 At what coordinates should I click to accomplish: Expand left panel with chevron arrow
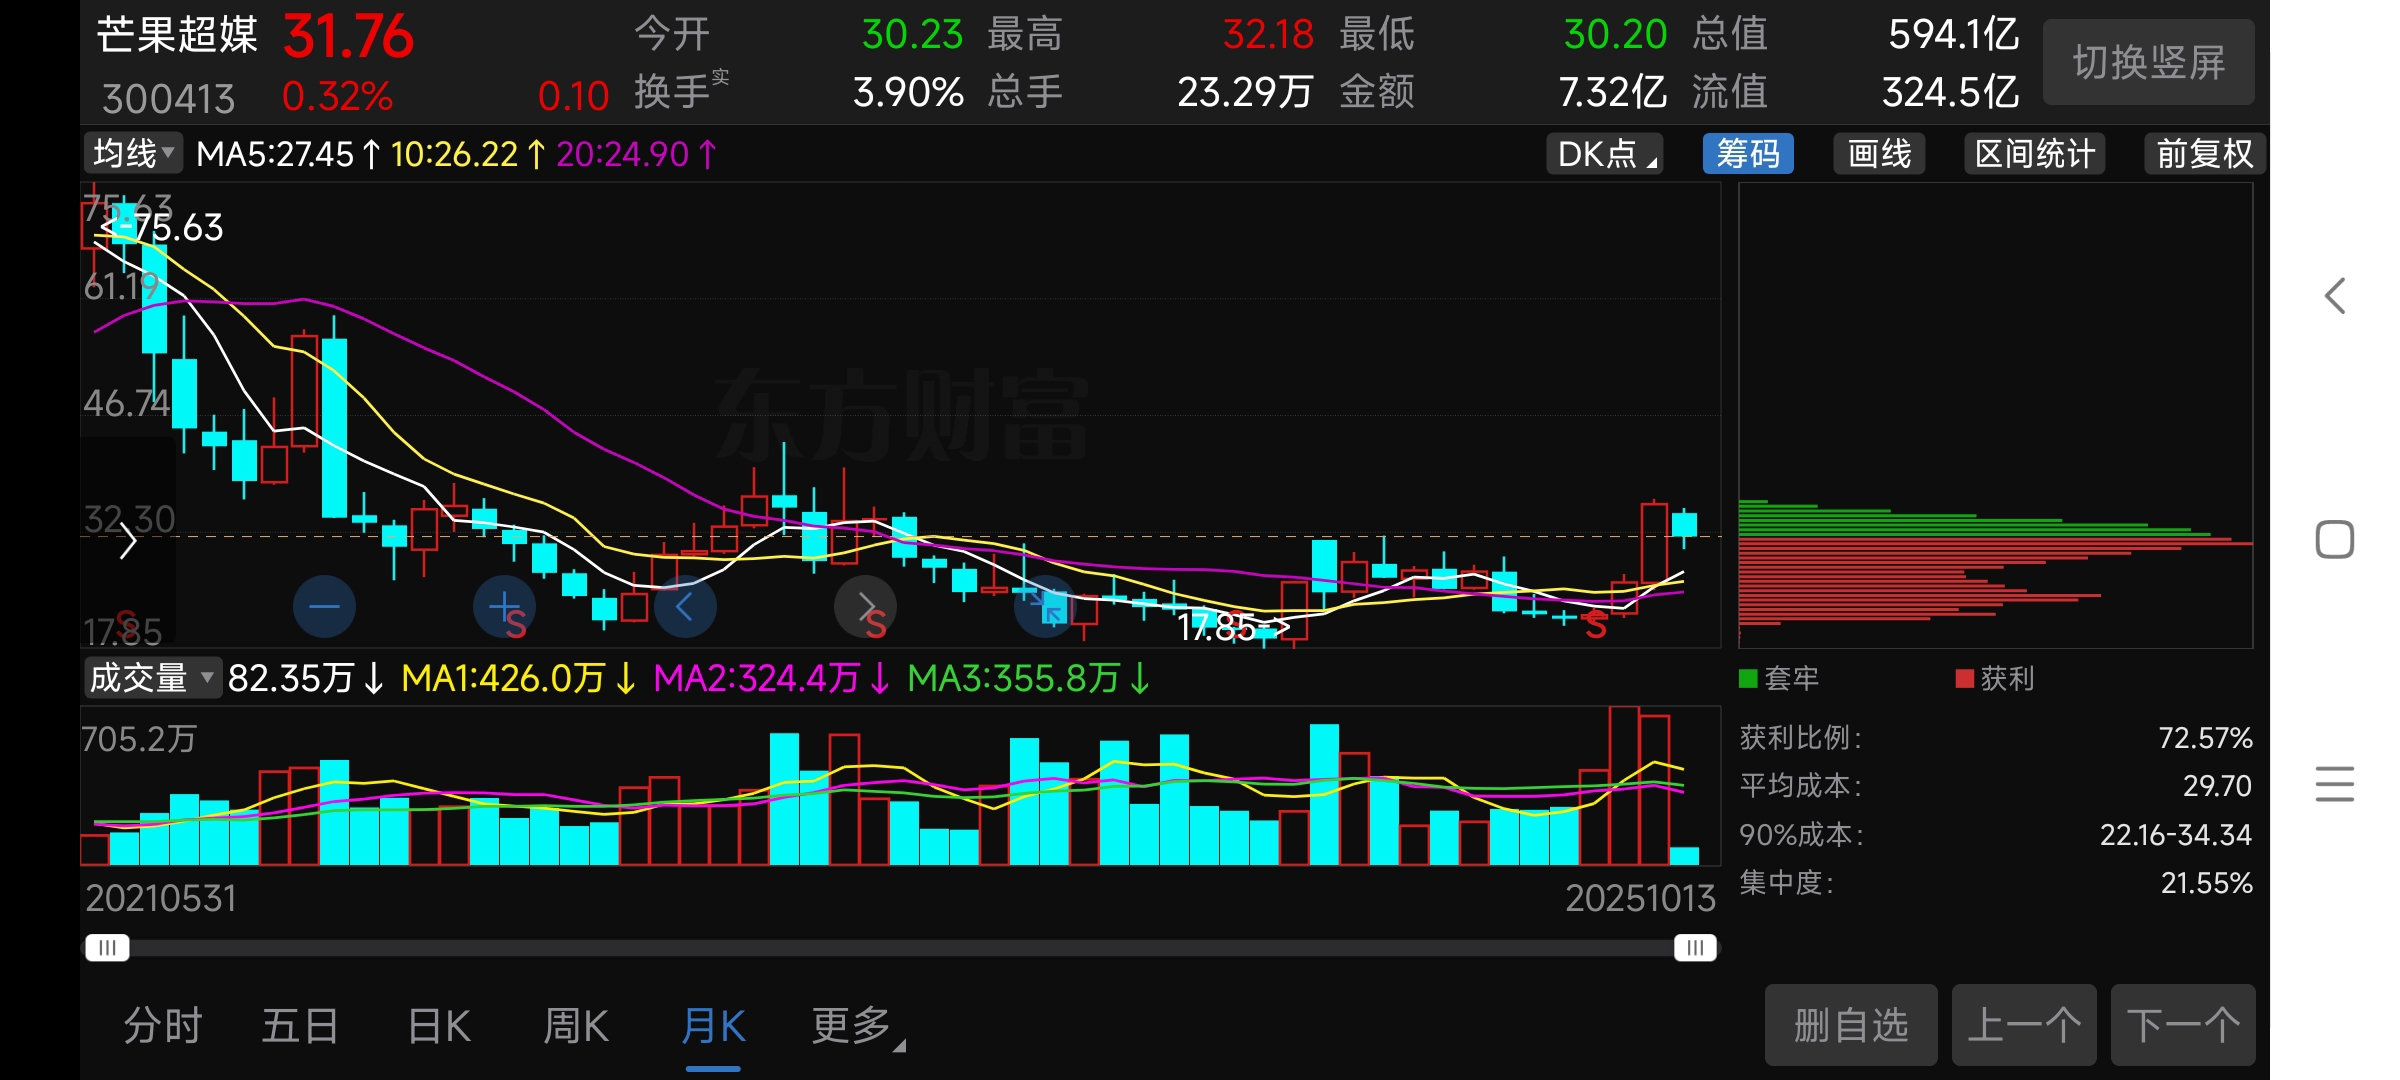[127, 543]
